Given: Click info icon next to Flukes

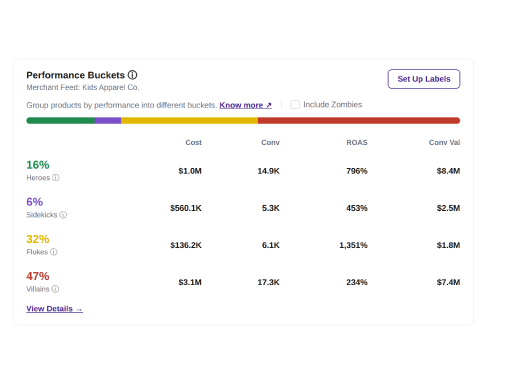Looking at the screenshot, I should coord(54,252).
